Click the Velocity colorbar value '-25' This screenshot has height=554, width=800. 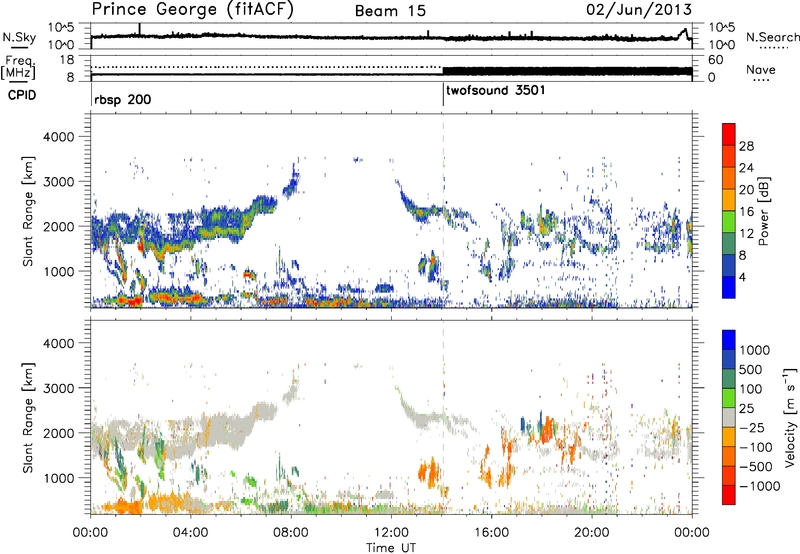753,427
